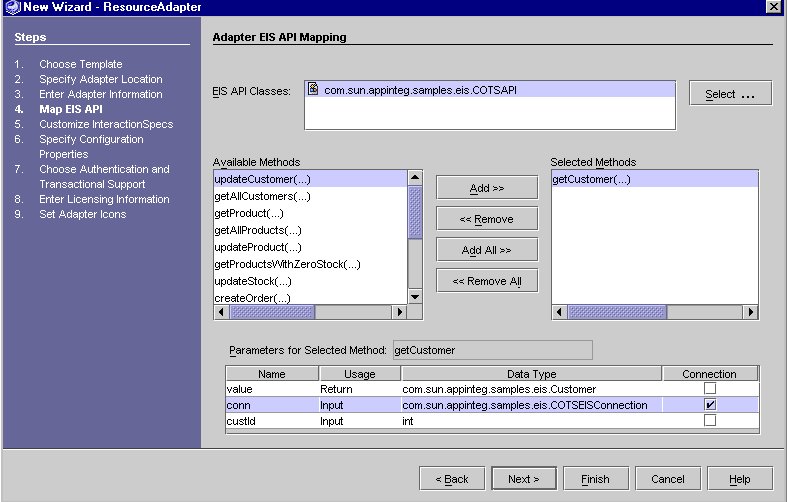Viewport: 787px width, 502px height.
Task: Cancel the ResourceAdapter wizard
Action: [x=668, y=479]
